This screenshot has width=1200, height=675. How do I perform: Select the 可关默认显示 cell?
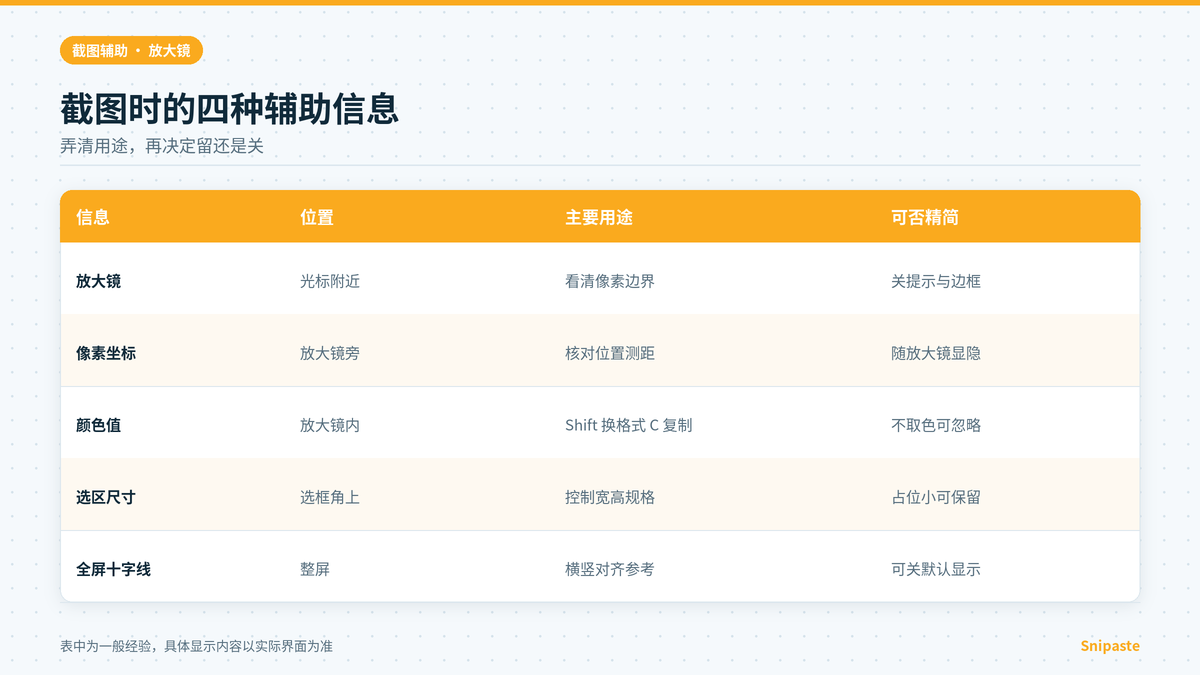[936, 569]
